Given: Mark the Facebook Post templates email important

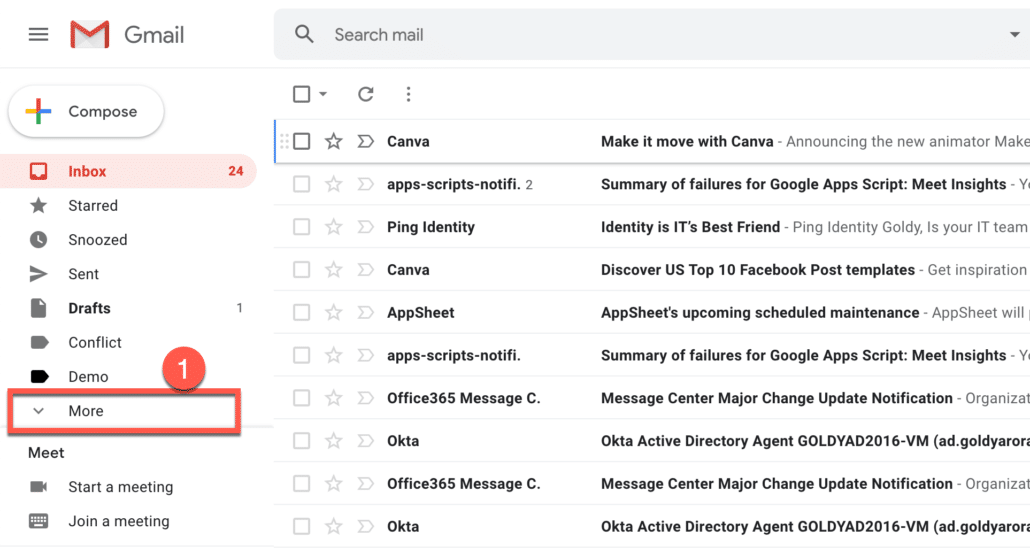Looking at the screenshot, I should point(365,269).
